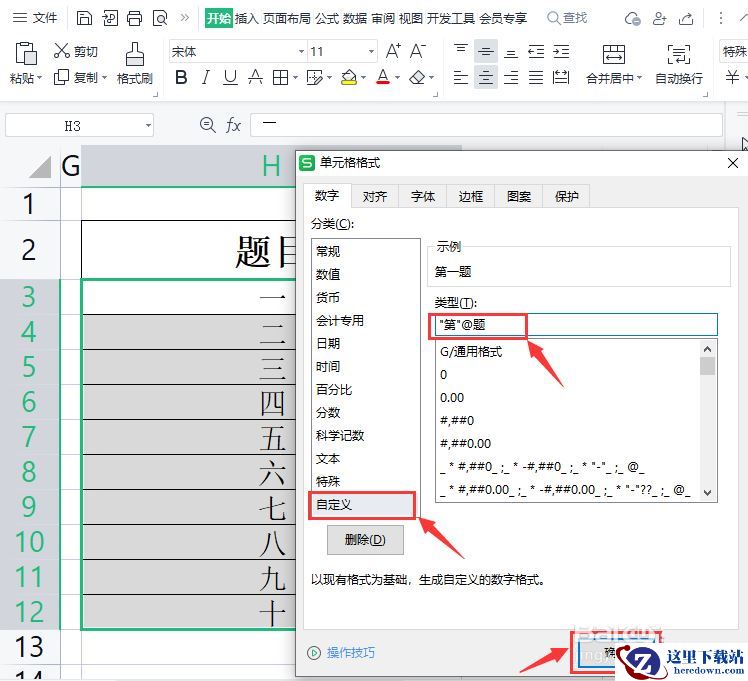Click the increase indent icon

[x=561, y=51]
